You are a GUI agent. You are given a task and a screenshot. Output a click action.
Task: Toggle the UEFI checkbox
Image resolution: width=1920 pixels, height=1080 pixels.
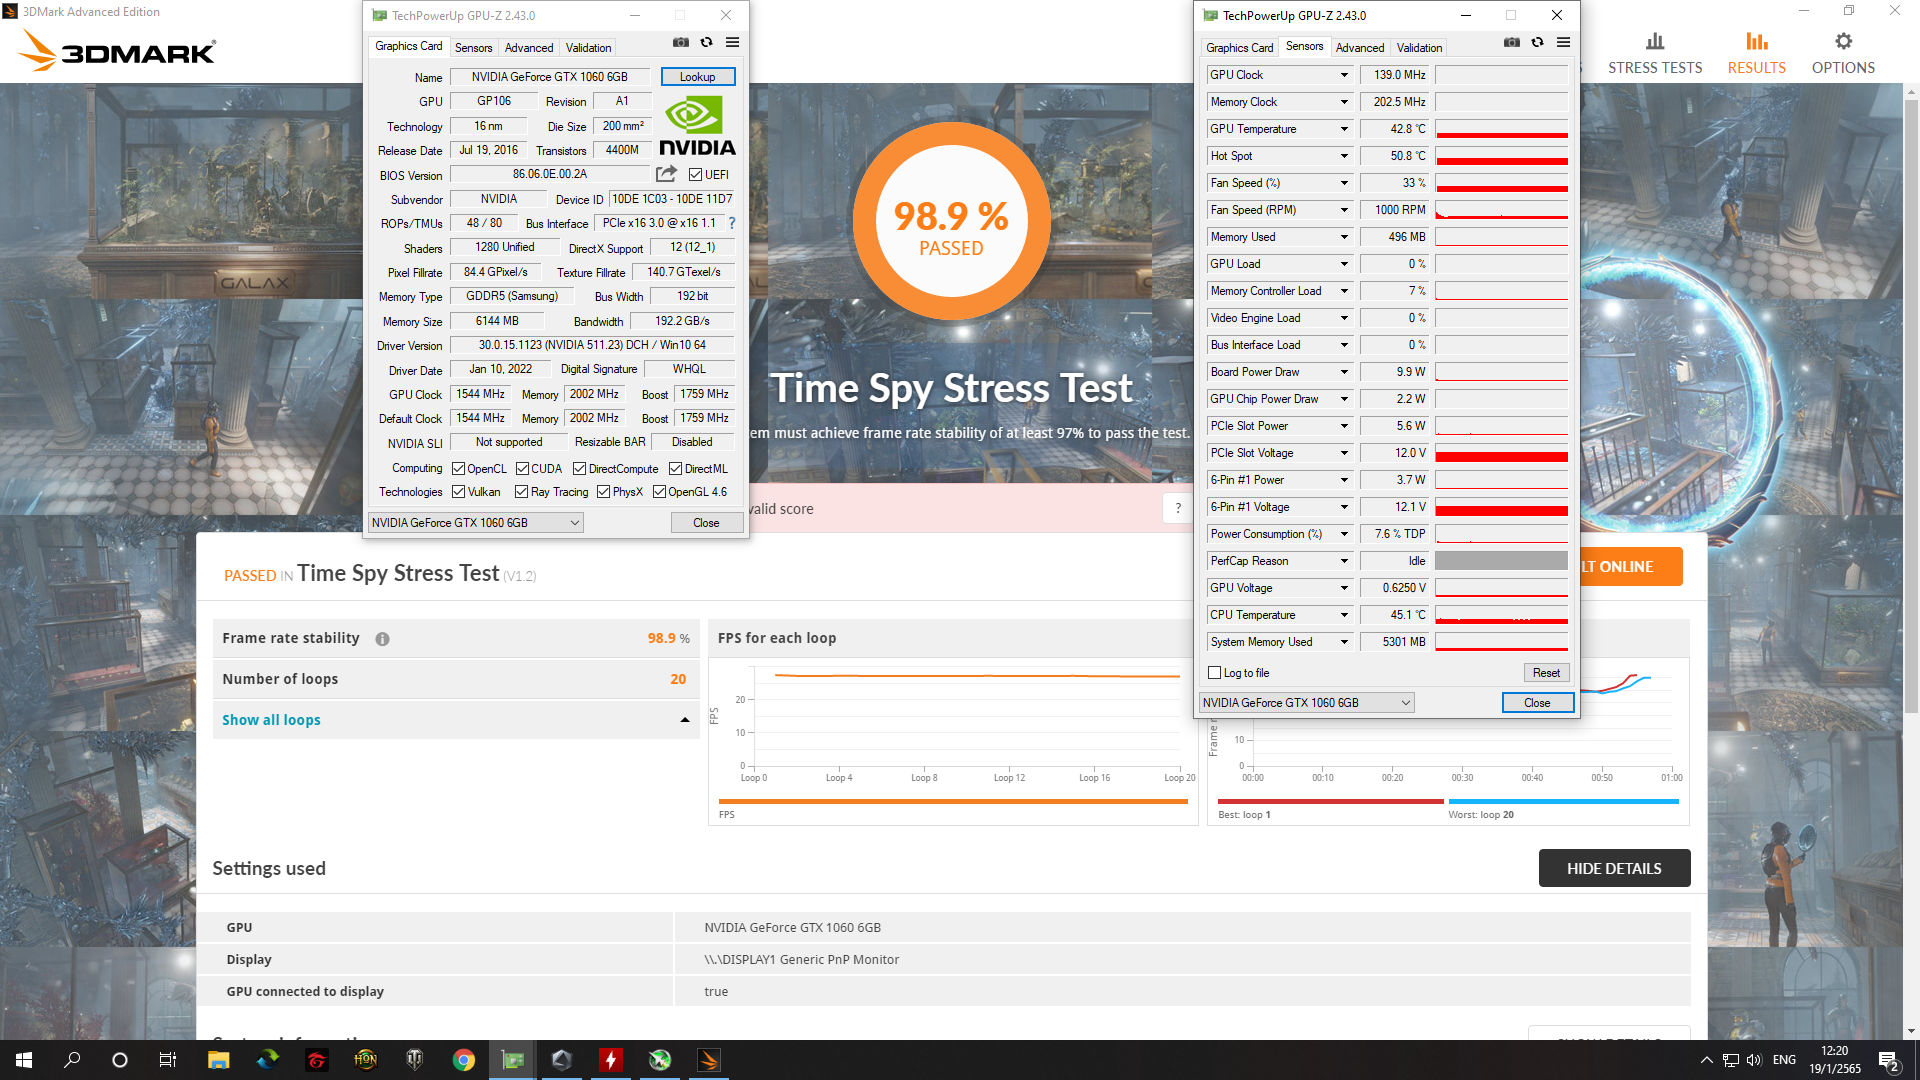click(695, 175)
